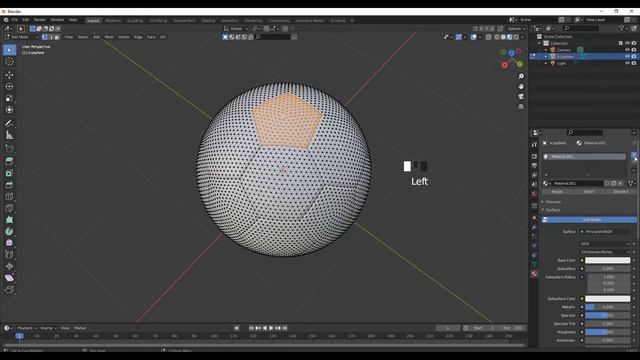
Task: Toggle Collection visibility eye in outliner
Action: click(627, 43)
